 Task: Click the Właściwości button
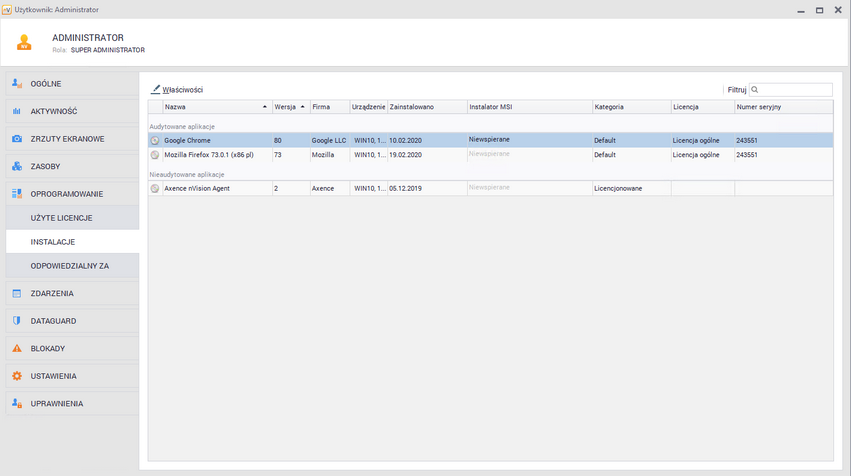177,90
